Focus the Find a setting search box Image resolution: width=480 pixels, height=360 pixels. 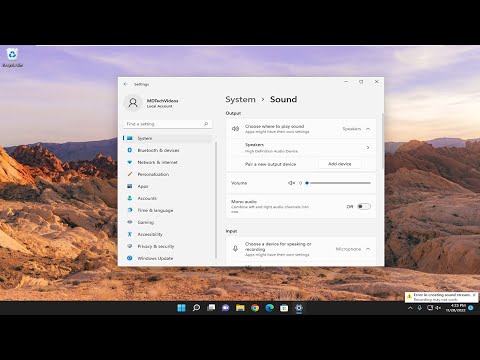coord(168,124)
